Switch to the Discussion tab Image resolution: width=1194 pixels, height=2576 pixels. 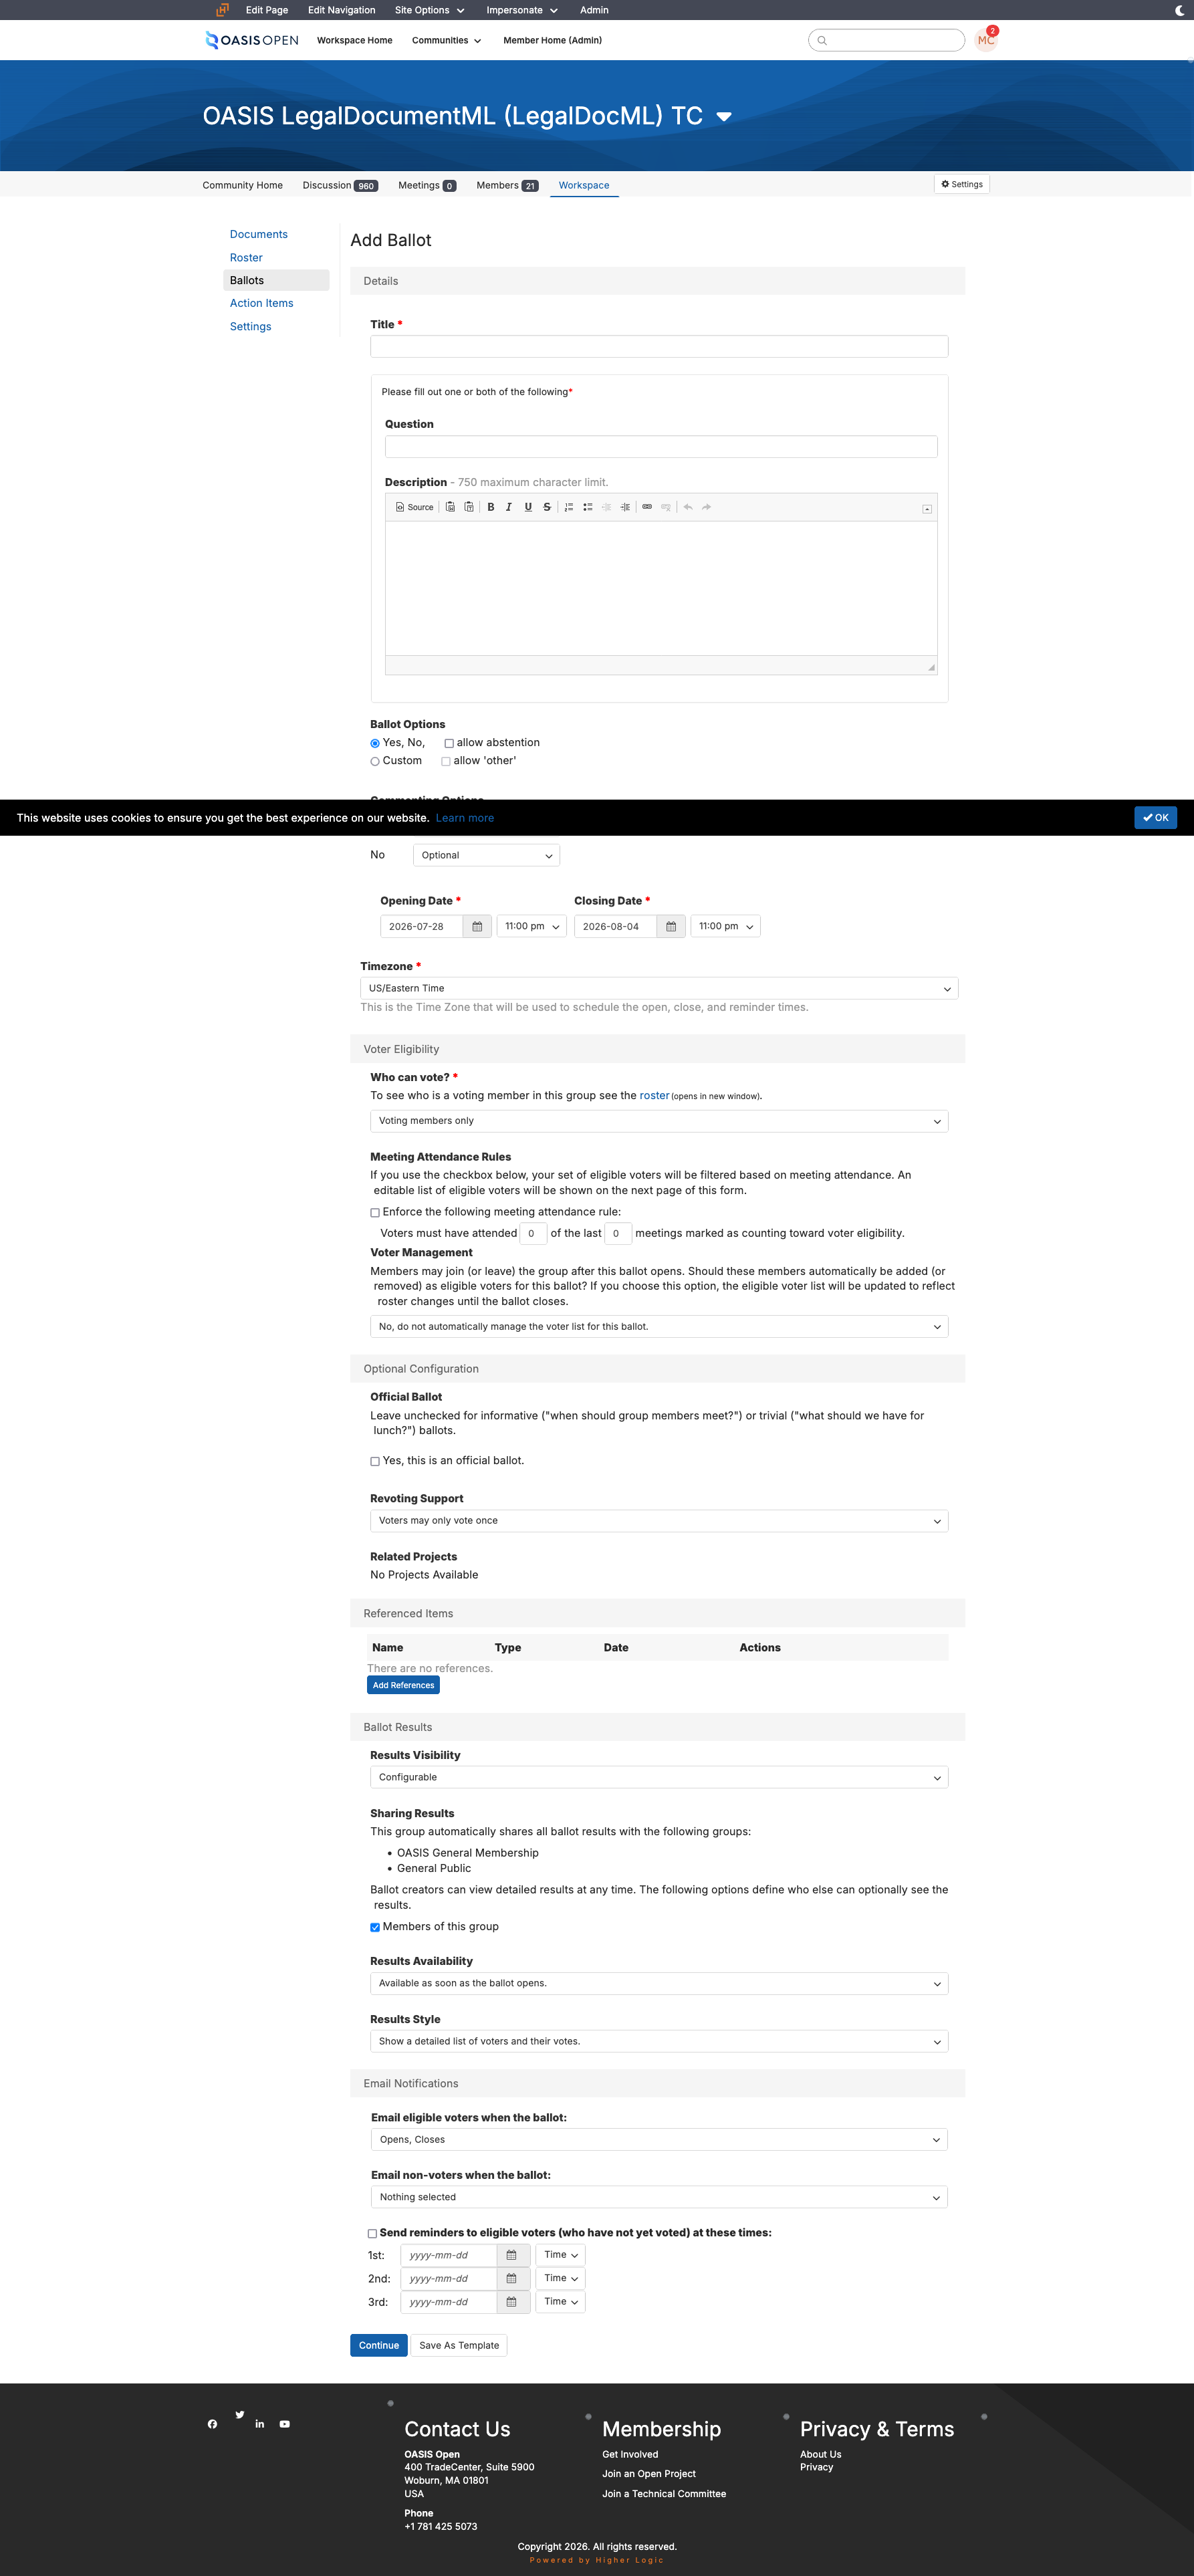pyautogui.click(x=340, y=186)
